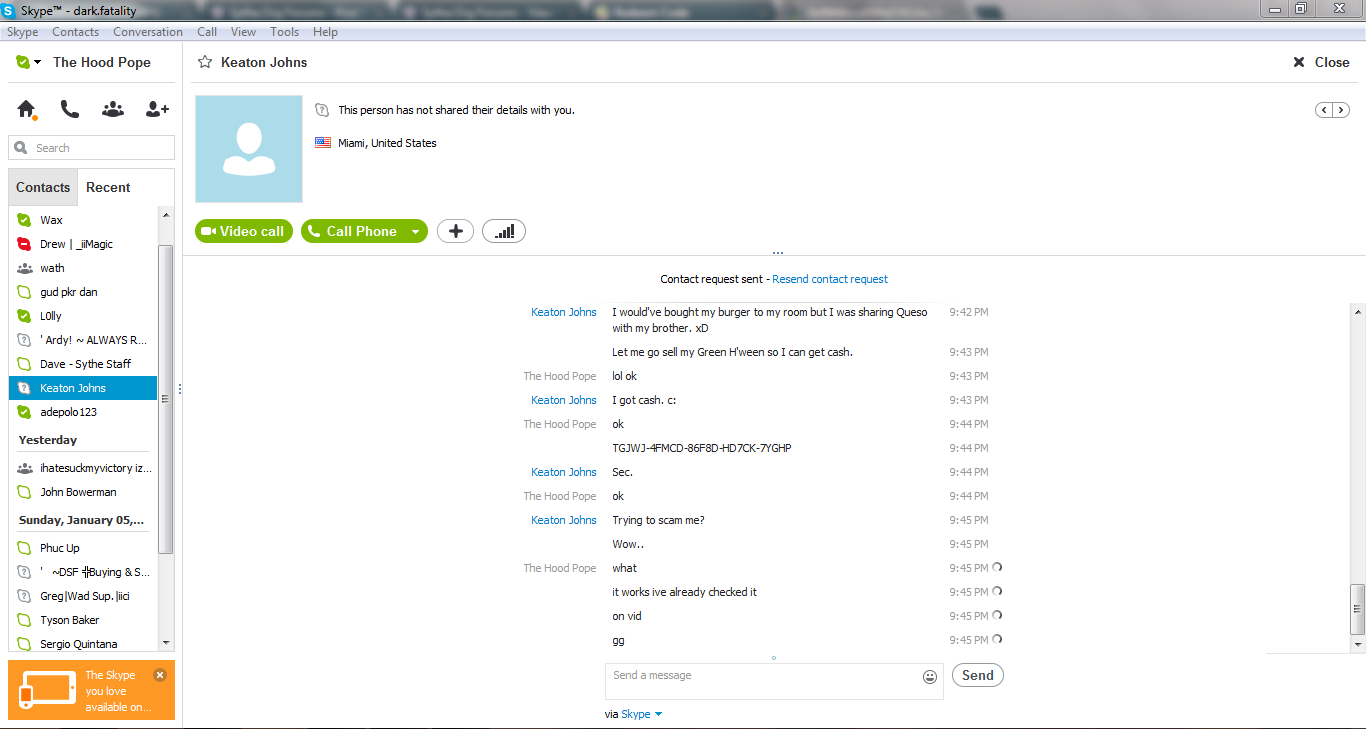1366x729 pixels.
Task: Click Wax's online status icon
Action: point(25,220)
